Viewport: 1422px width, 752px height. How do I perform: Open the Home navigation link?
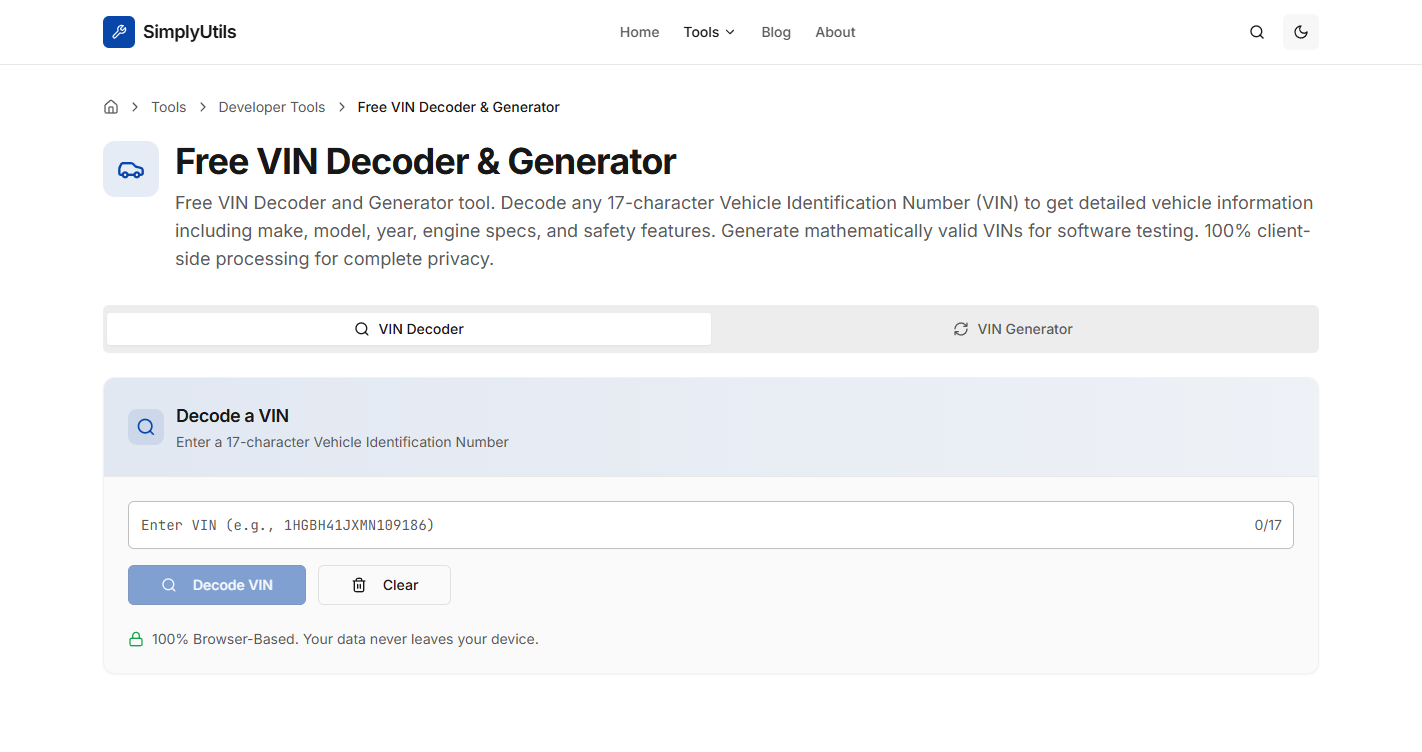tap(639, 32)
